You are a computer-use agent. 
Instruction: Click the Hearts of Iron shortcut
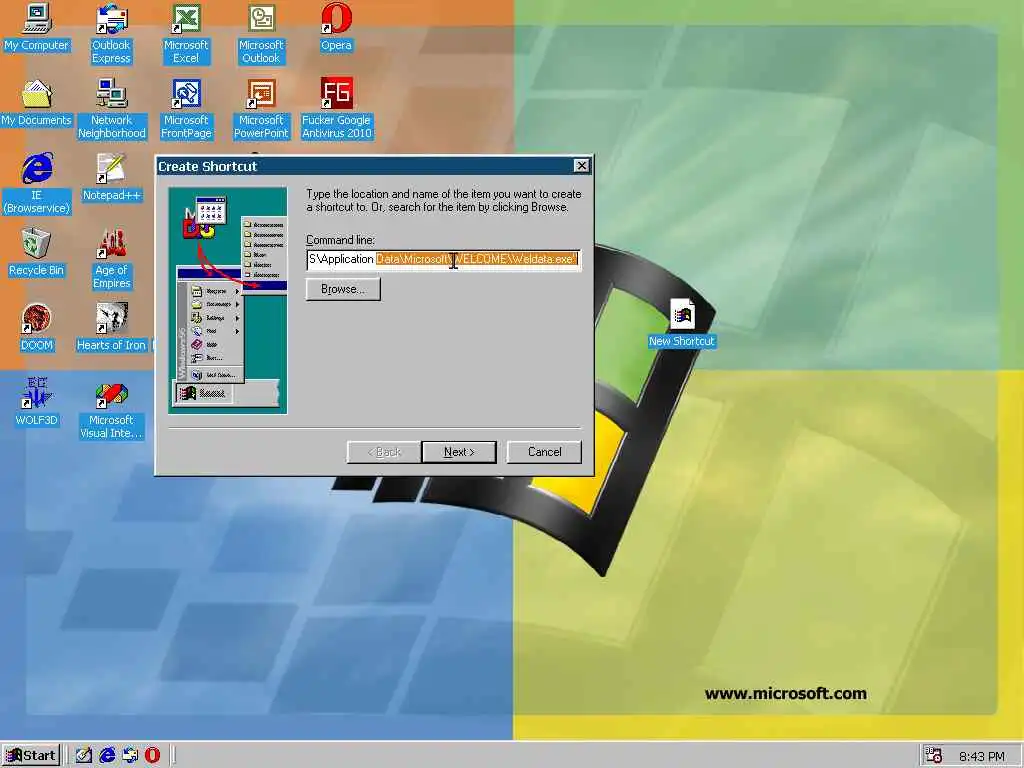tap(111, 328)
